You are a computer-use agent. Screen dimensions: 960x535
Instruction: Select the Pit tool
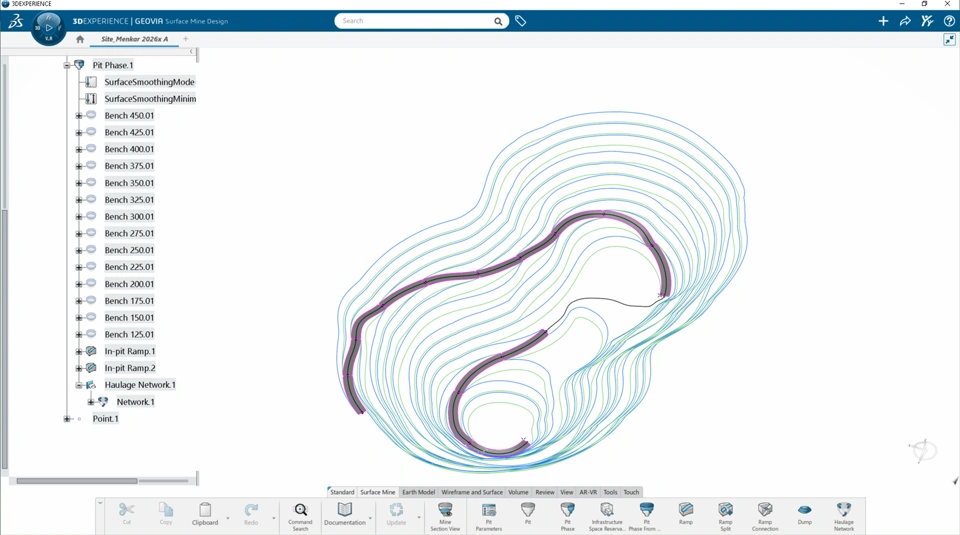point(528,514)
